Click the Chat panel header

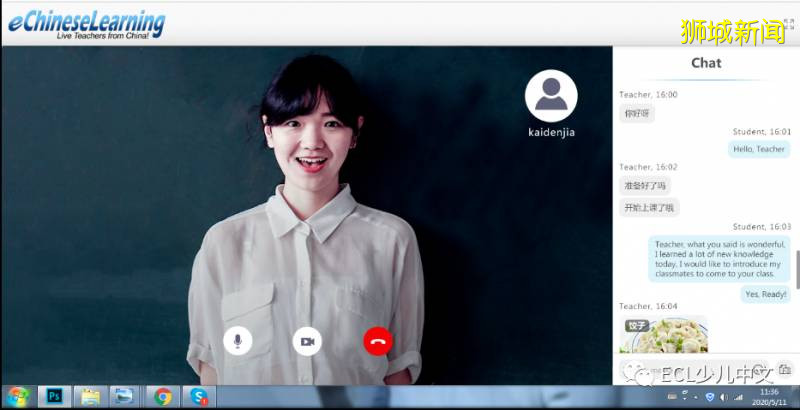tap(706, 63)
